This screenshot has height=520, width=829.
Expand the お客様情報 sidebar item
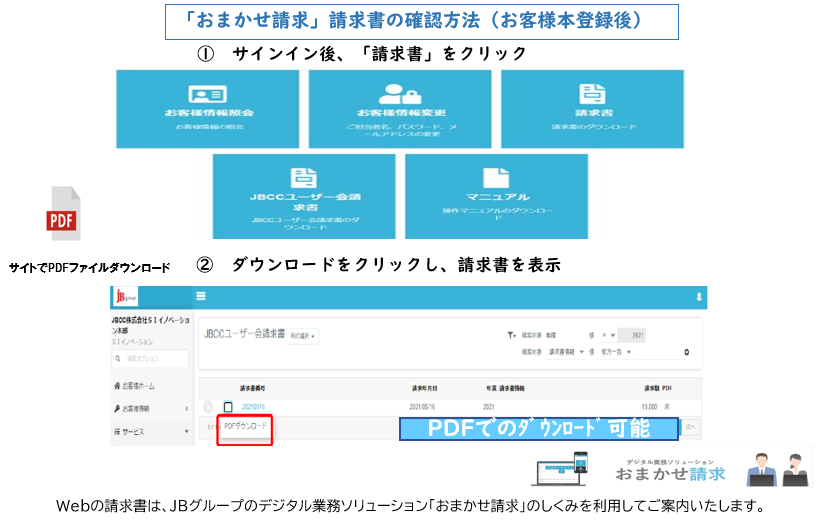[x=151, y=408]
